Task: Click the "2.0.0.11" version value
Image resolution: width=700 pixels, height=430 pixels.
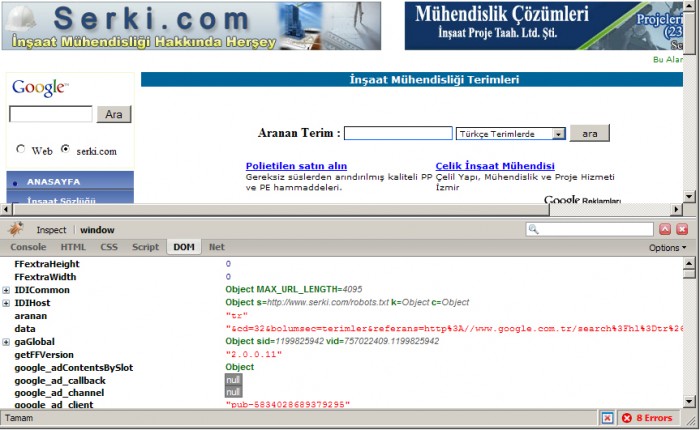Action: (x=254, y=354)
